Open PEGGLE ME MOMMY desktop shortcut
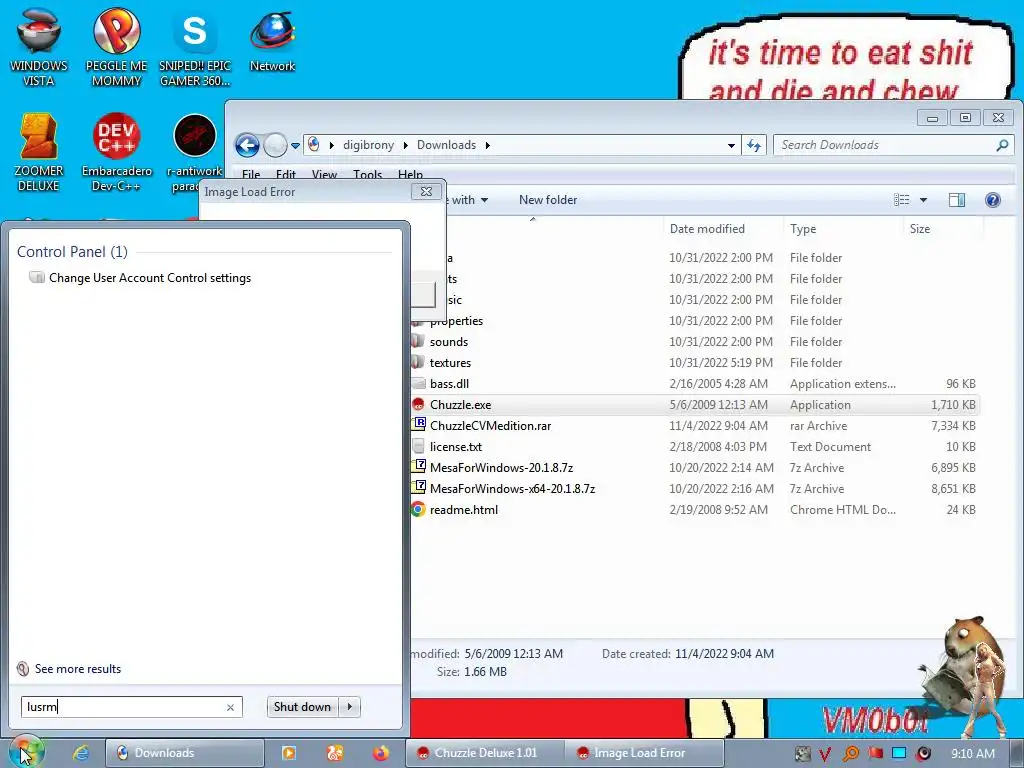The height and width of the screenshot is (768, 1024). point(116,48)
